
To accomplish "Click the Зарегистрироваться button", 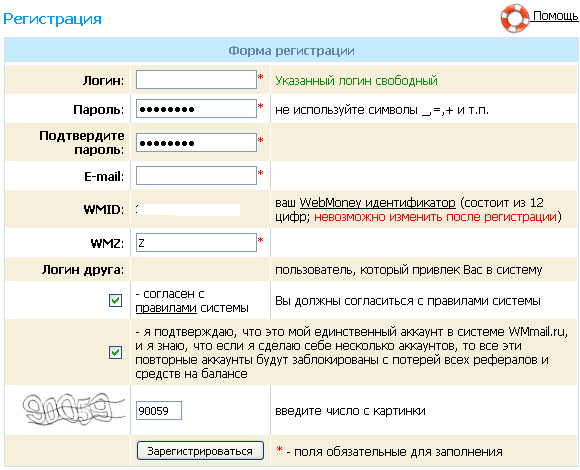I will click(200, 451).
